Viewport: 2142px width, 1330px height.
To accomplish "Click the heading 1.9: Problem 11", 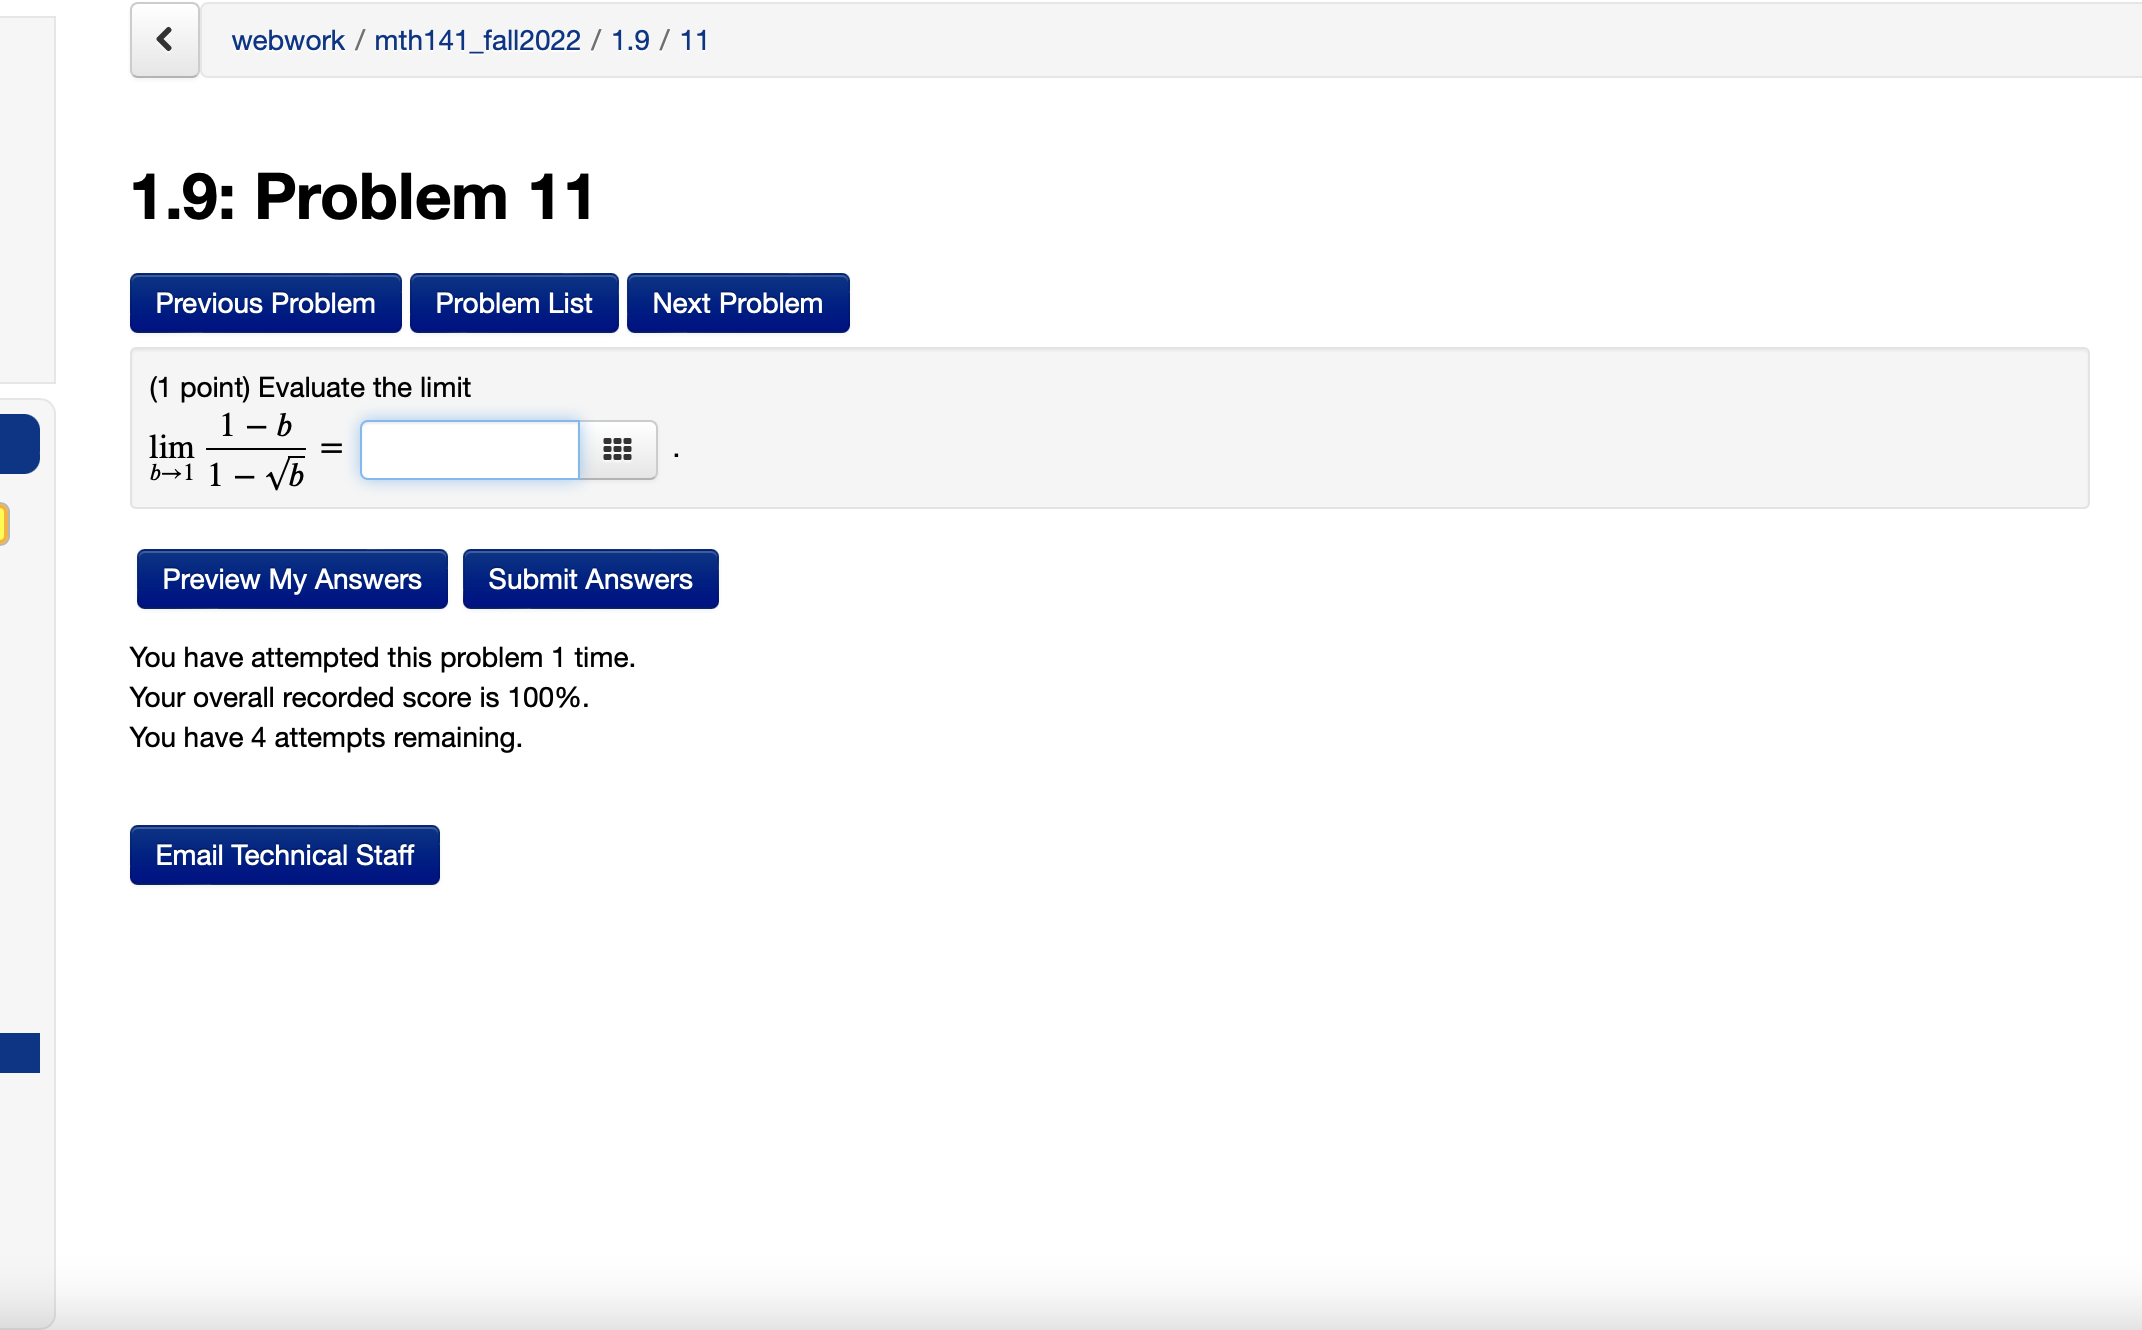I will 362,197.
